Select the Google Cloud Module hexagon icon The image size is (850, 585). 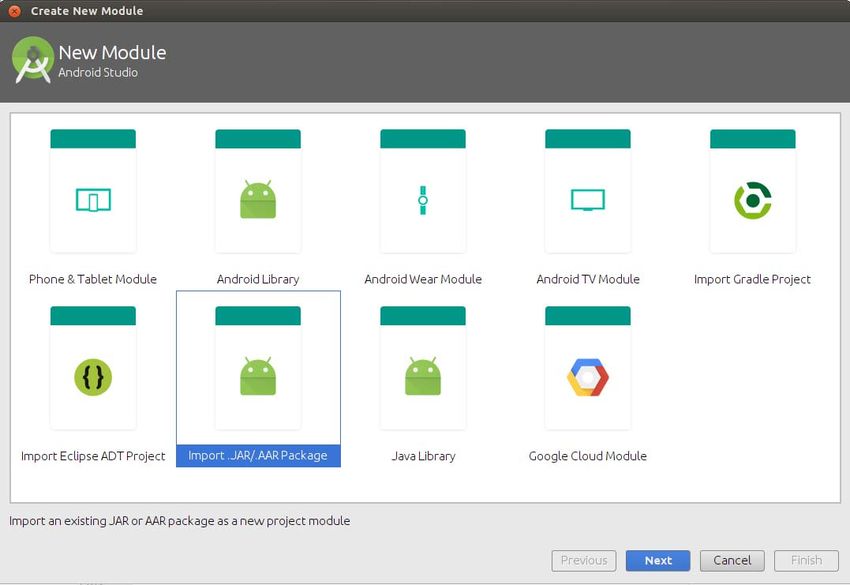(588, 377)
